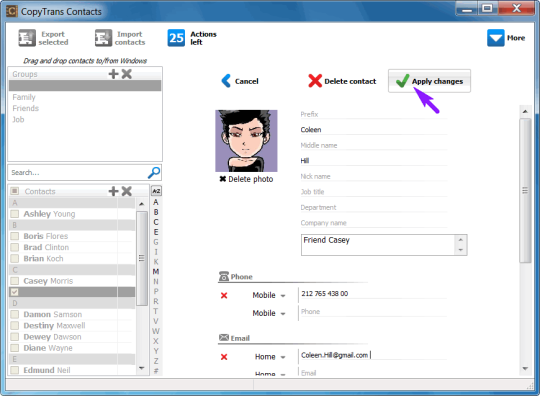Click the blue Cancel back arrow

pos(226,81)
